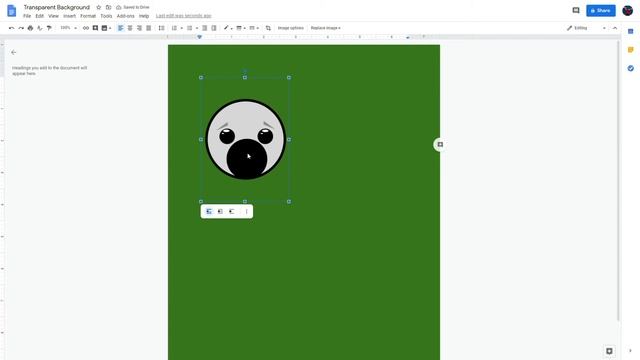The height and width of the screenshot is (360, 640).
Task: Open the Keep notes side panel
Action: 631,50
